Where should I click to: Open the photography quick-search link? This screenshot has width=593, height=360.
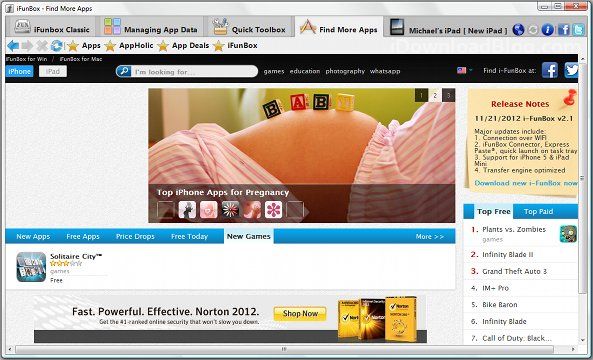coord(345,71)
